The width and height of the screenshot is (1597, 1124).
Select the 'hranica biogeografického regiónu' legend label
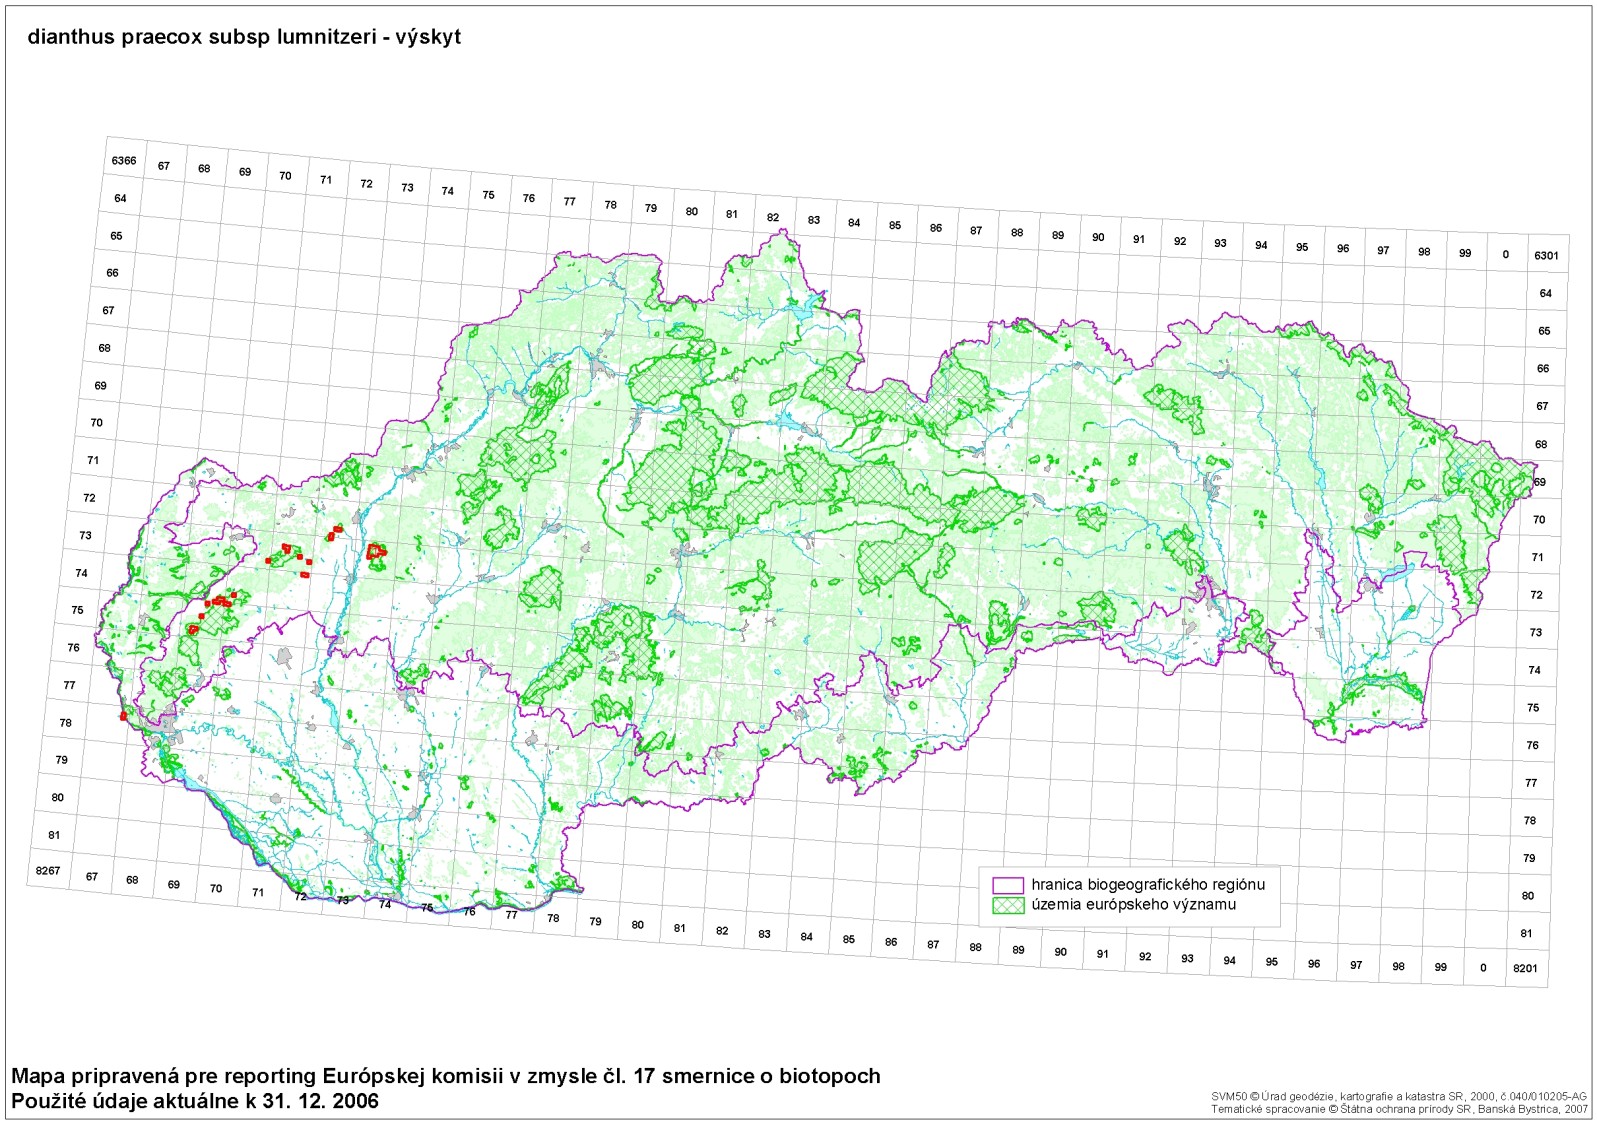[x=1148, y=885]
